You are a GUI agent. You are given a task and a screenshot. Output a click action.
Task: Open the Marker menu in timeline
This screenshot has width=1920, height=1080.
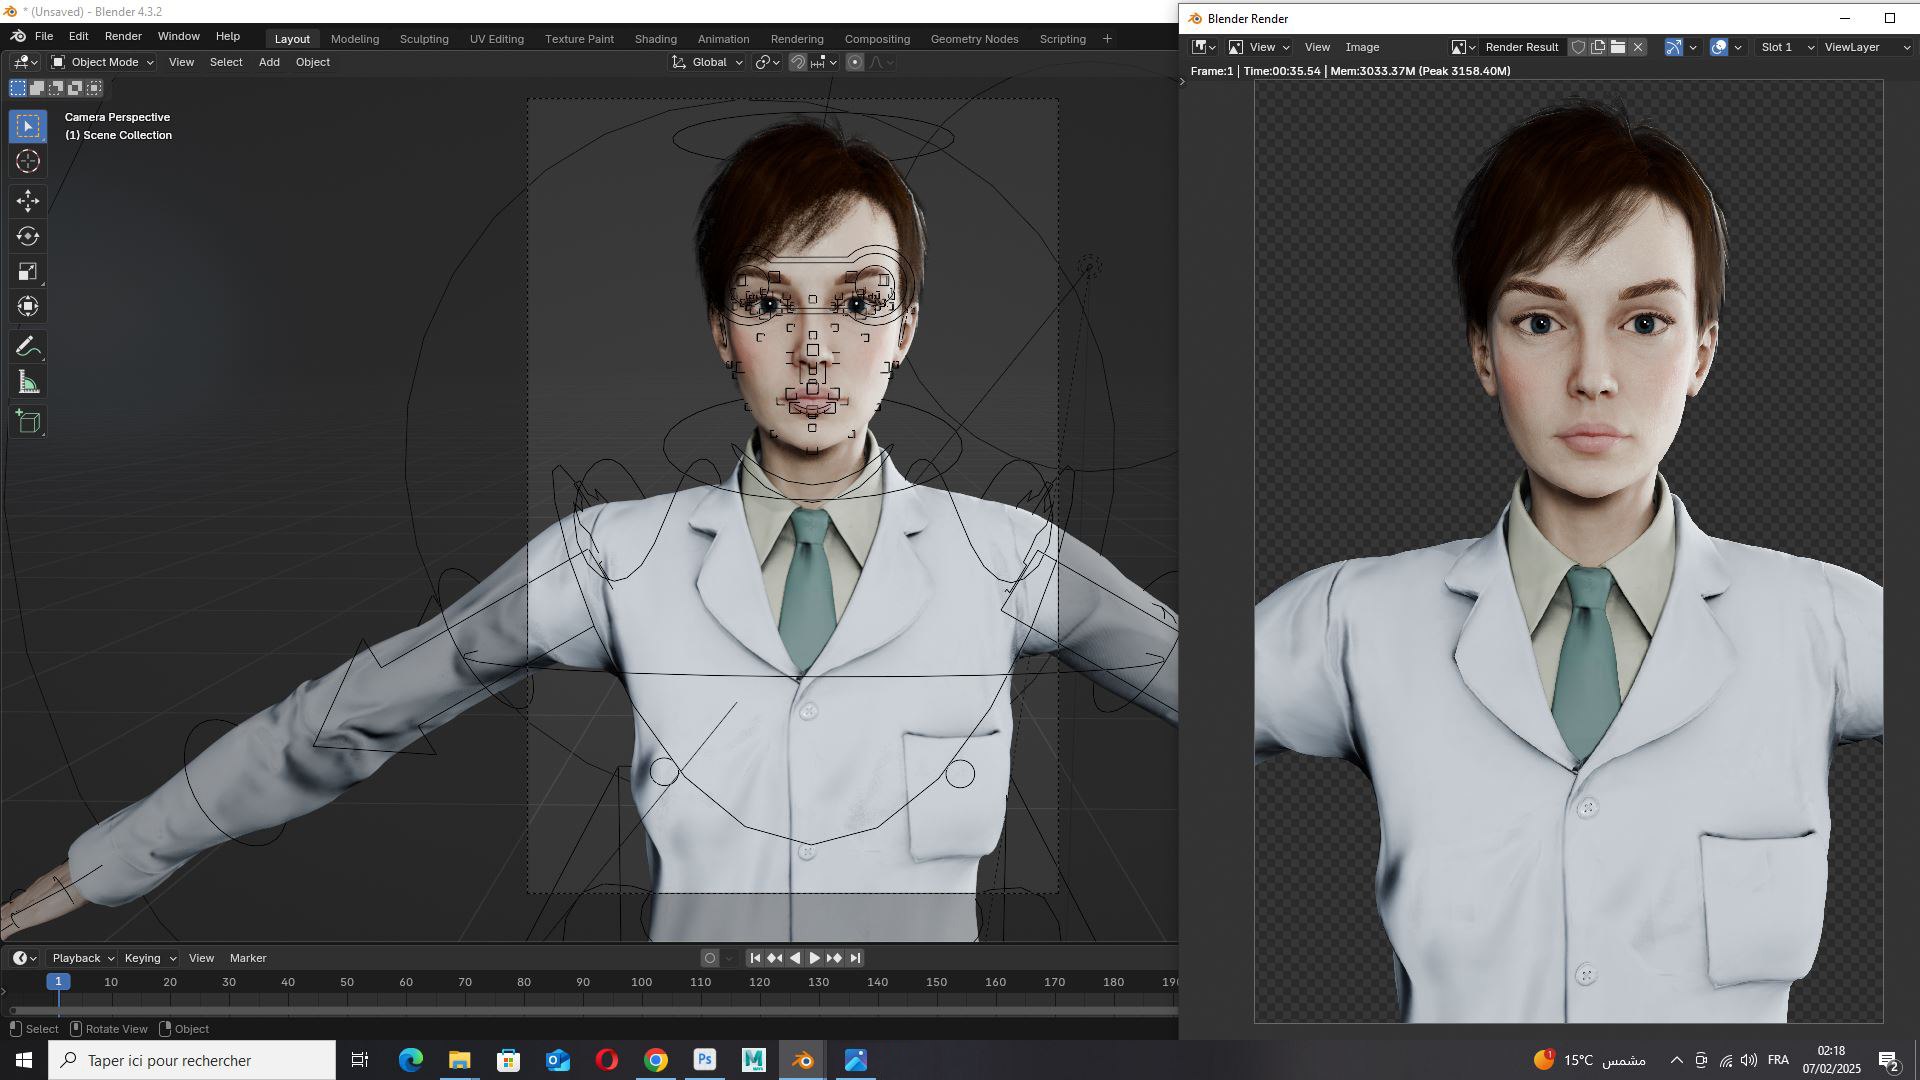248,958
